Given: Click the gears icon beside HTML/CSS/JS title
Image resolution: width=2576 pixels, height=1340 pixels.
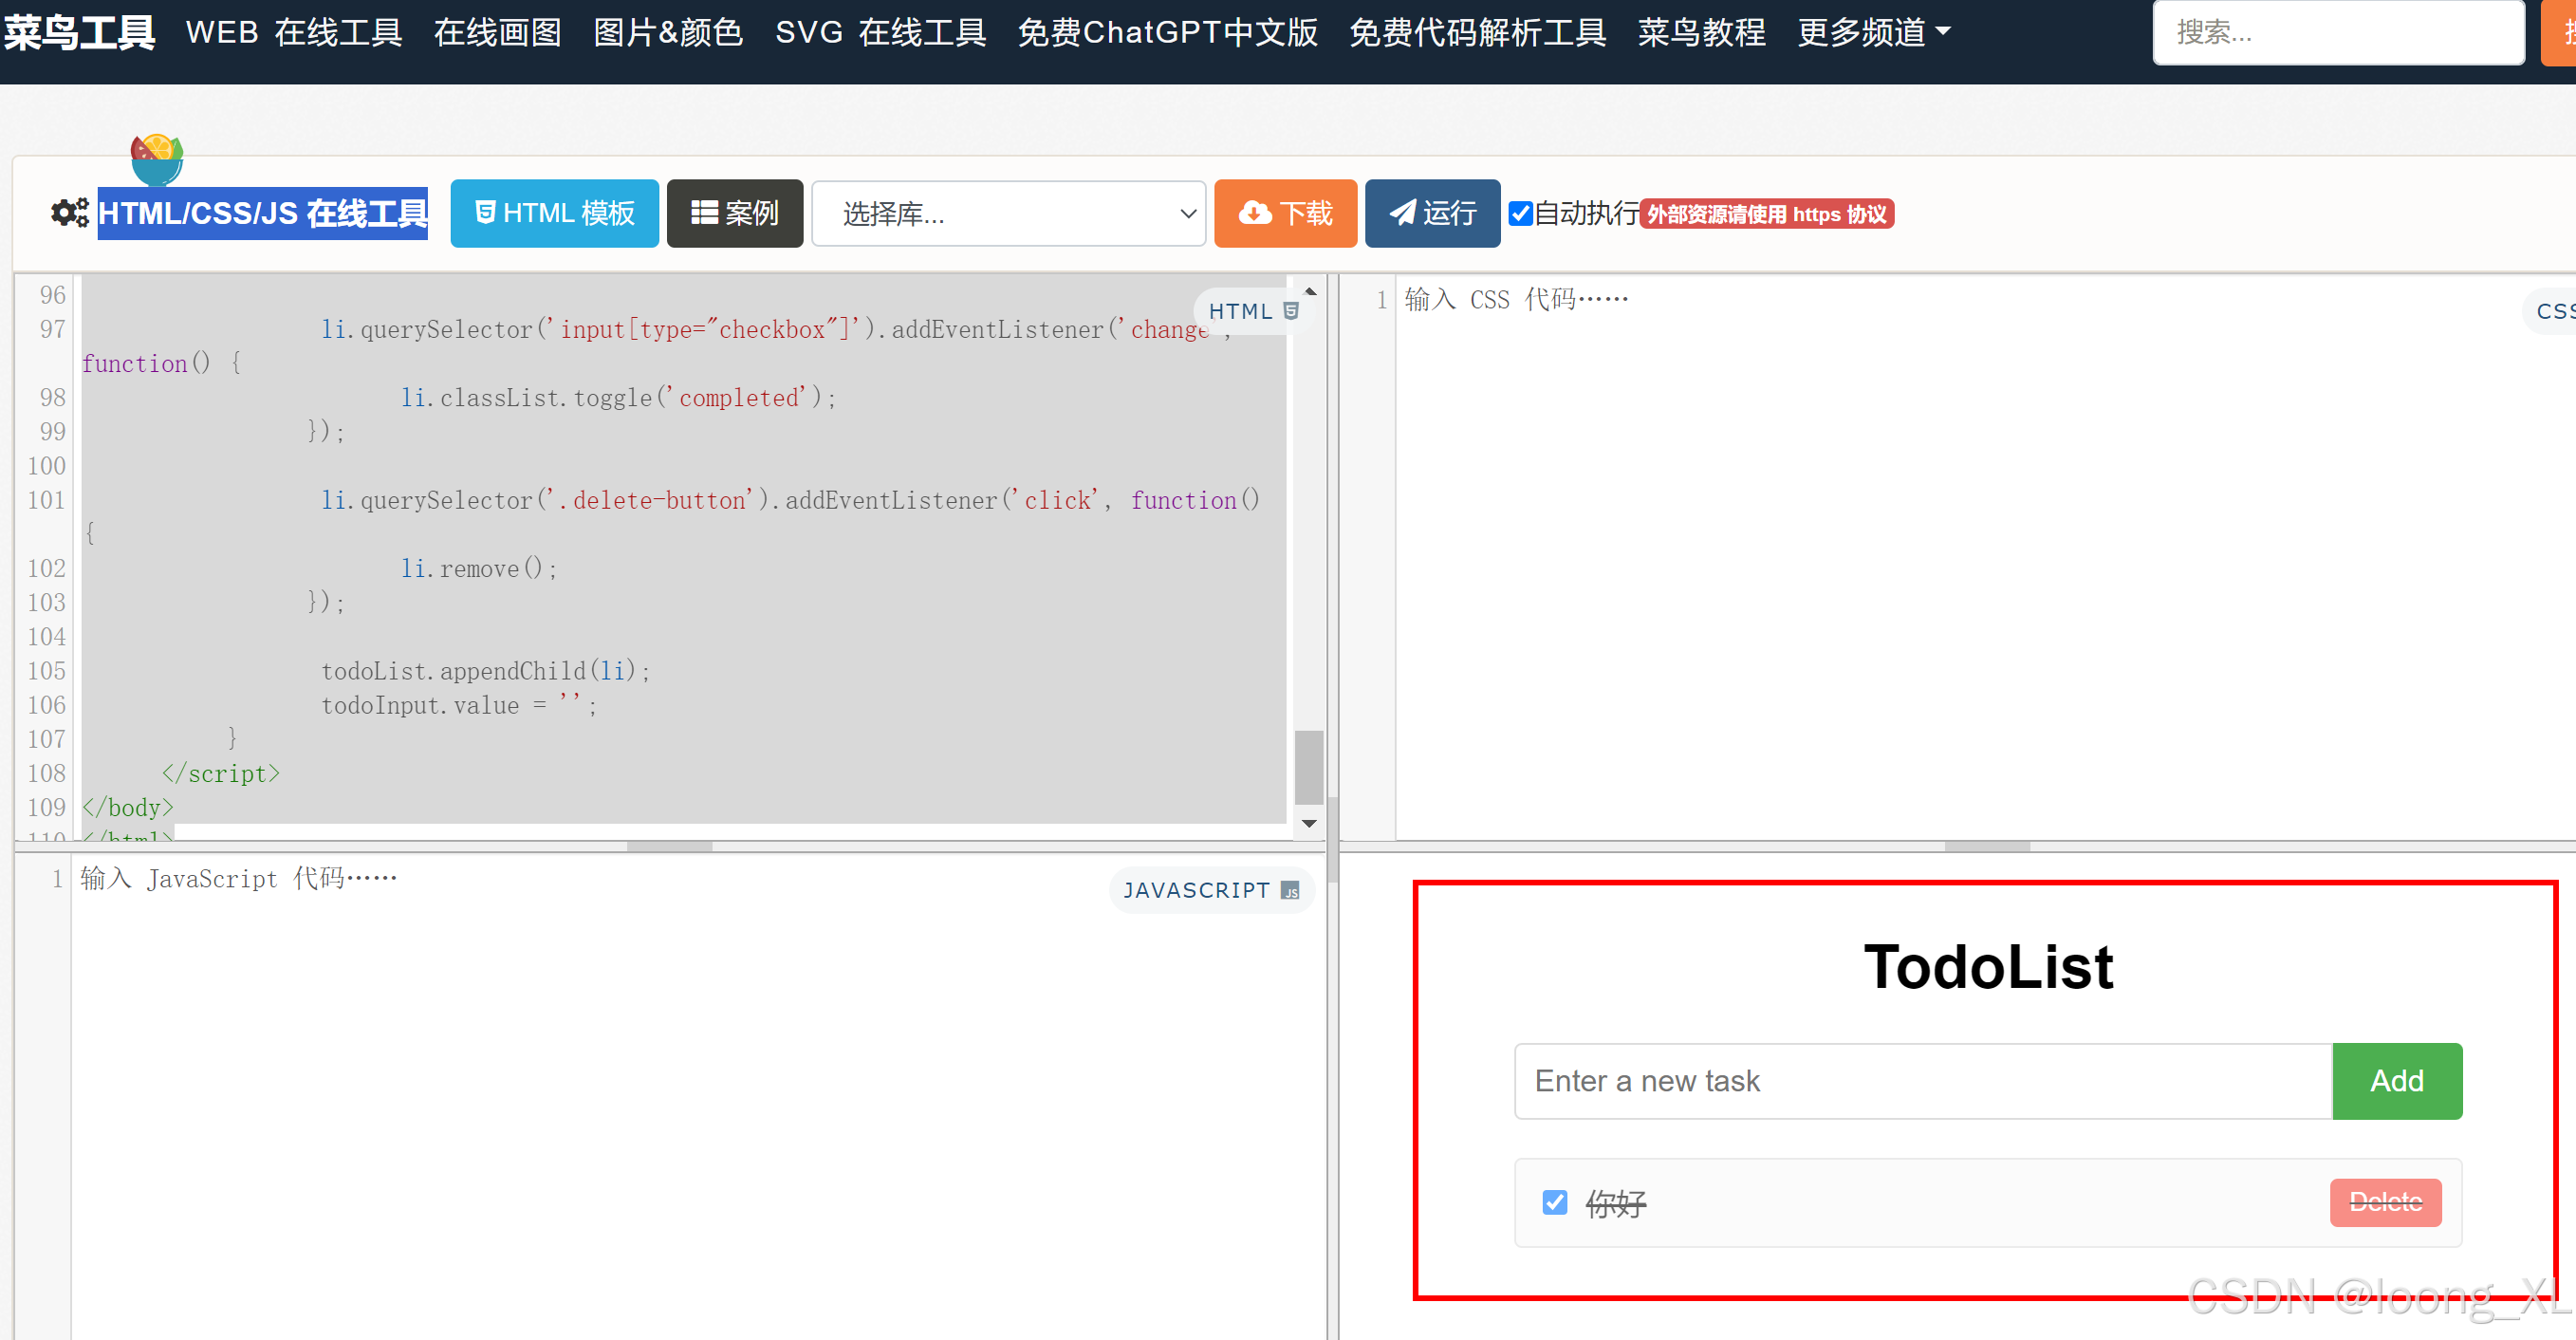Looking at the screenshot, I should pyautogui.click(x=70, y=213).
